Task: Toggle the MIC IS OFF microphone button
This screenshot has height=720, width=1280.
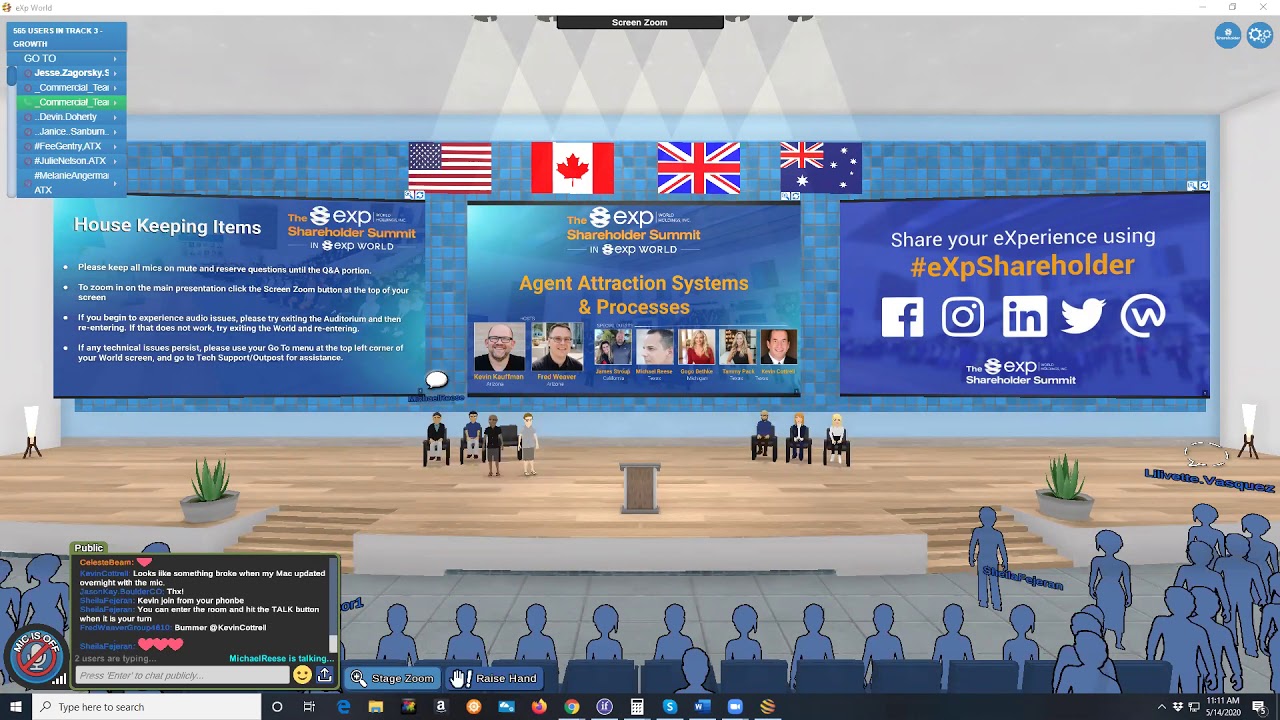Action: (x=37, y=656)
